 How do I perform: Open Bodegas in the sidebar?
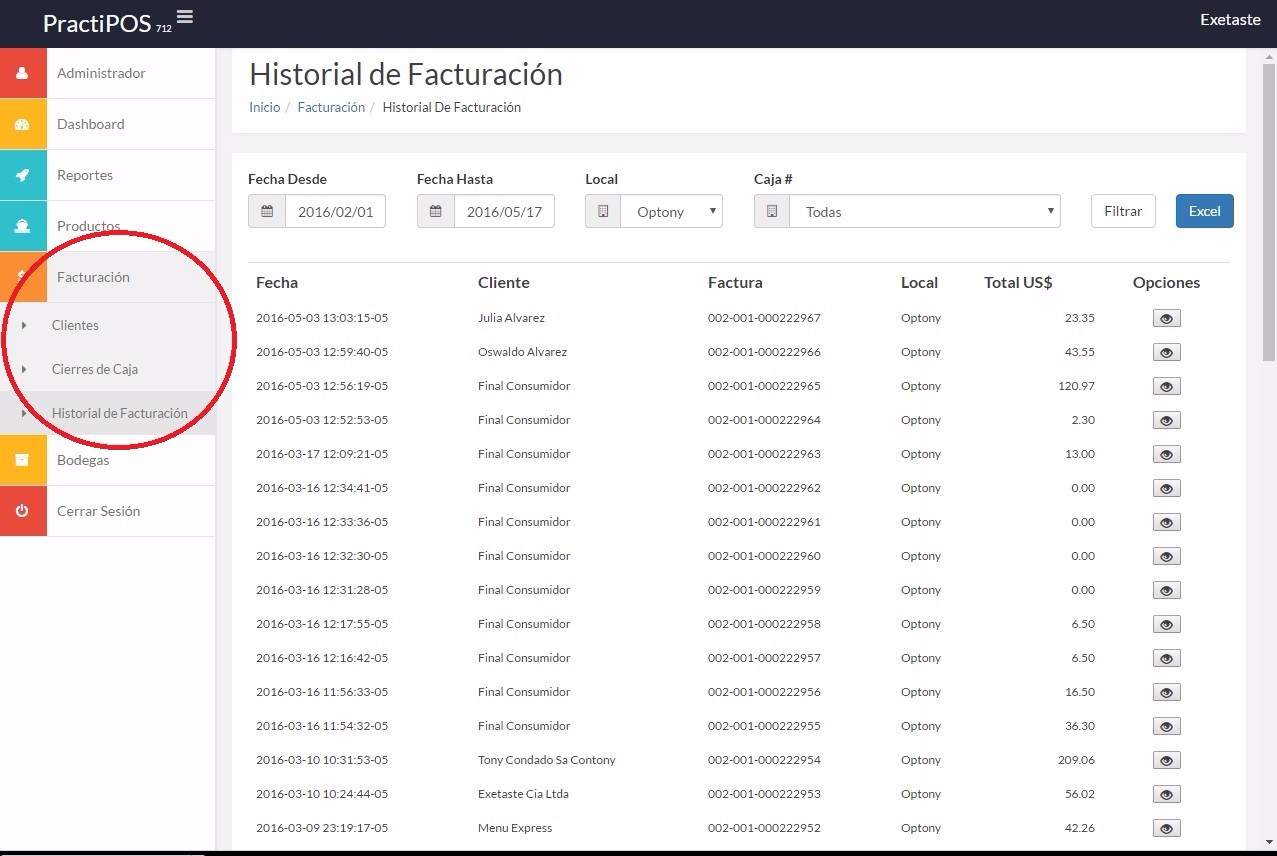pos(107,460)
